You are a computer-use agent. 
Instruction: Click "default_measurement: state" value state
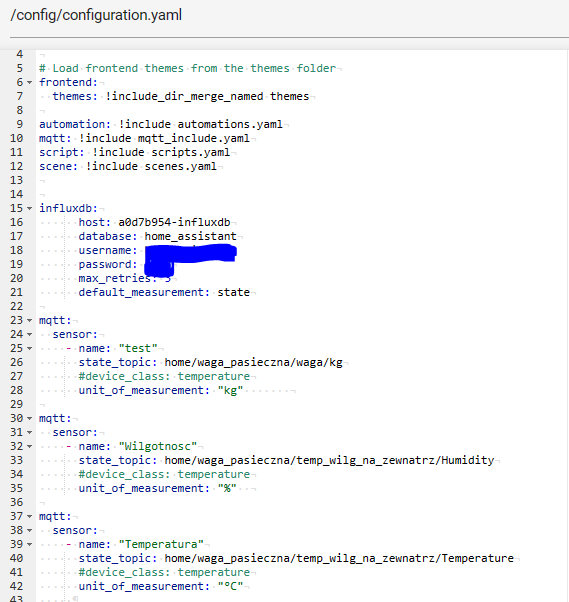pos(234,293)
